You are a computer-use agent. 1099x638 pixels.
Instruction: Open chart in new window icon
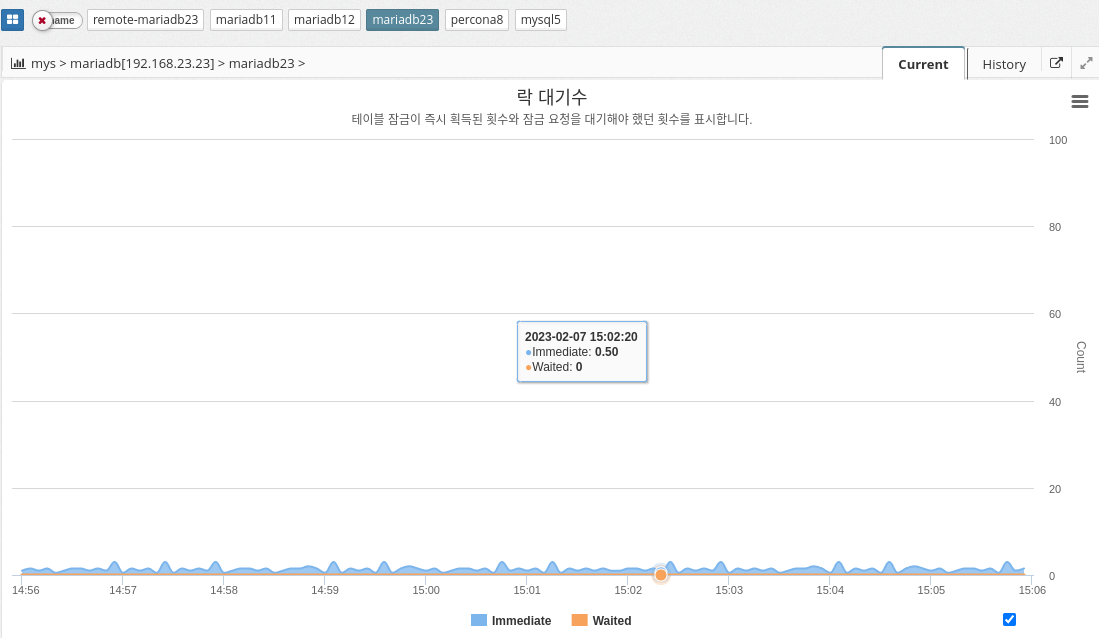click(x=1056, y=63)
